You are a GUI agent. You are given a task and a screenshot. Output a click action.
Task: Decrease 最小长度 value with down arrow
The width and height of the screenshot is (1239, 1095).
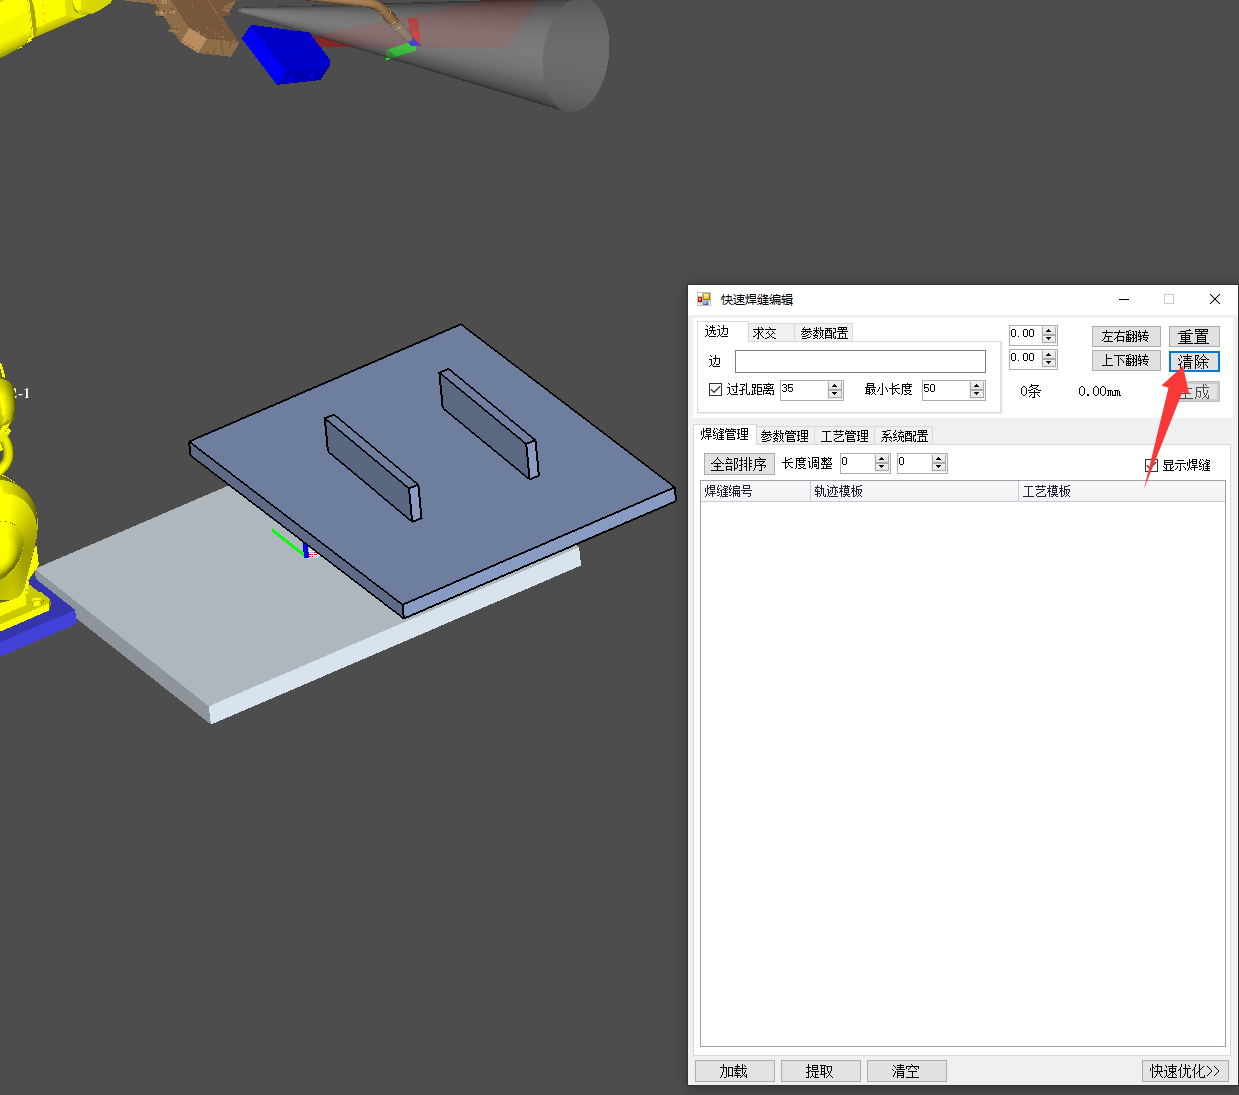point(977,394)
